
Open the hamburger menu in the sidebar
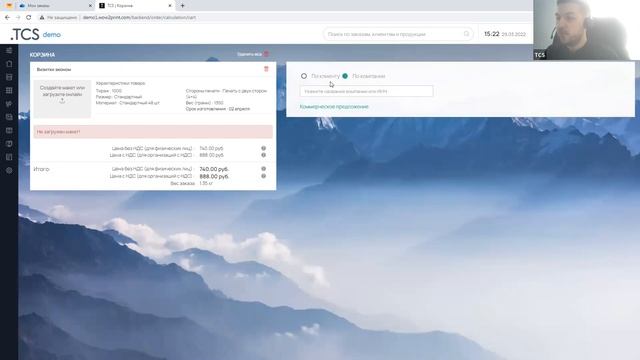[x=9, y=50]
